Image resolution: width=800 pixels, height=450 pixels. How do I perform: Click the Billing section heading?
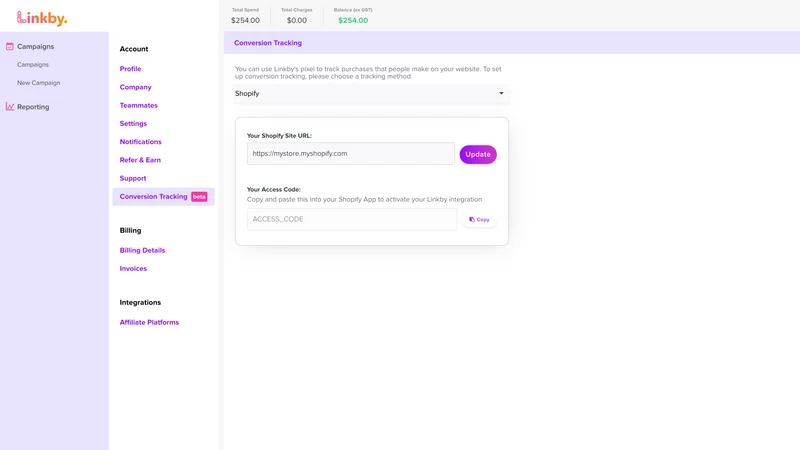click(130, 231)
